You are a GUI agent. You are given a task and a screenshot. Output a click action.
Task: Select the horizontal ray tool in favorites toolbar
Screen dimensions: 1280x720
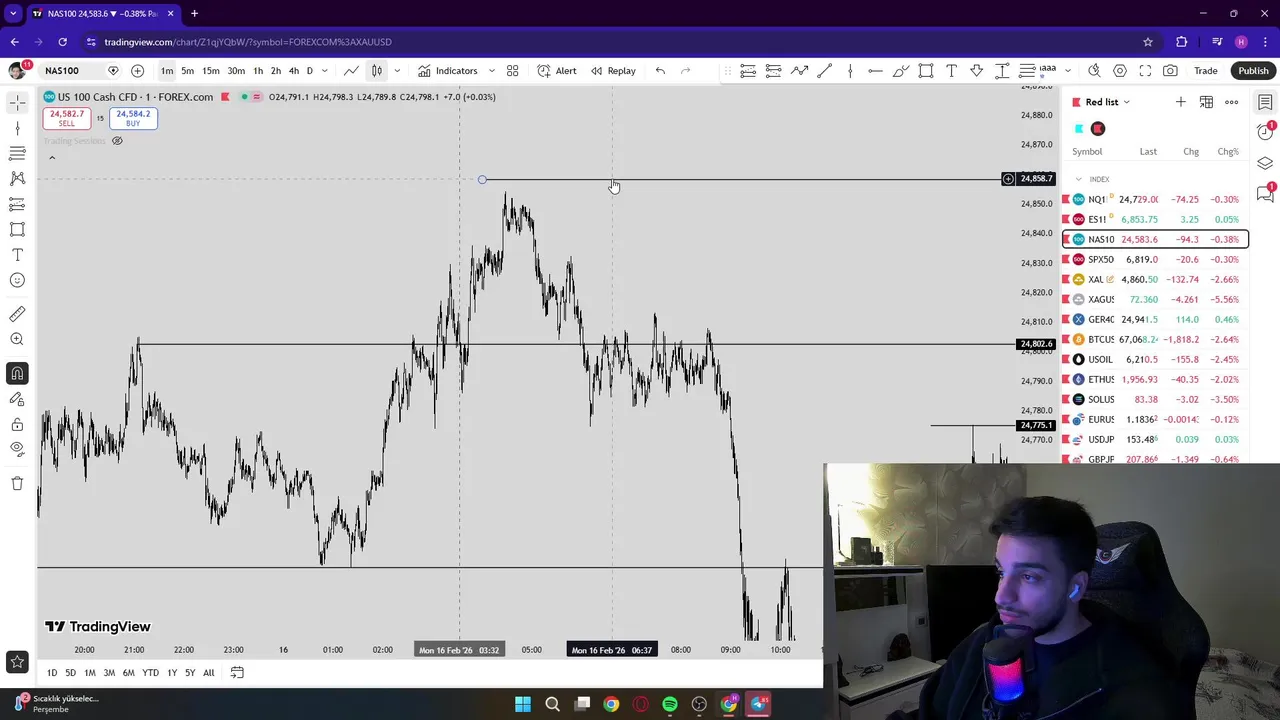875,71
